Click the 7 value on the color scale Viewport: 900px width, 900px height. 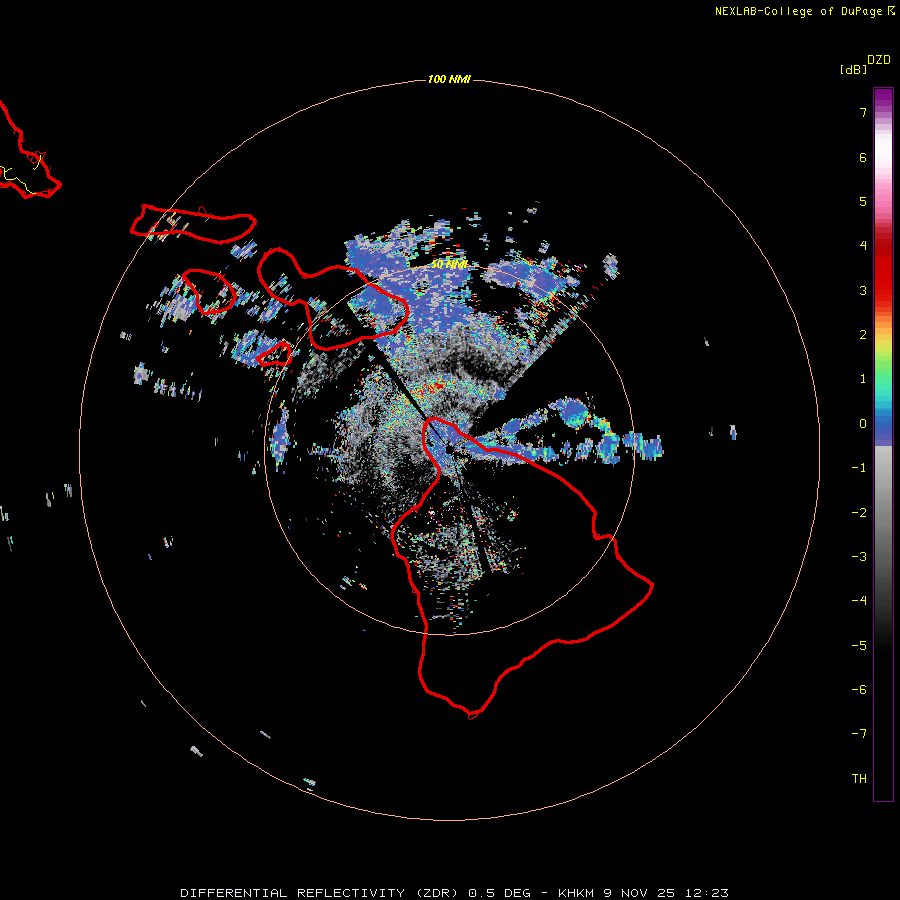click(x=863, y=112)
